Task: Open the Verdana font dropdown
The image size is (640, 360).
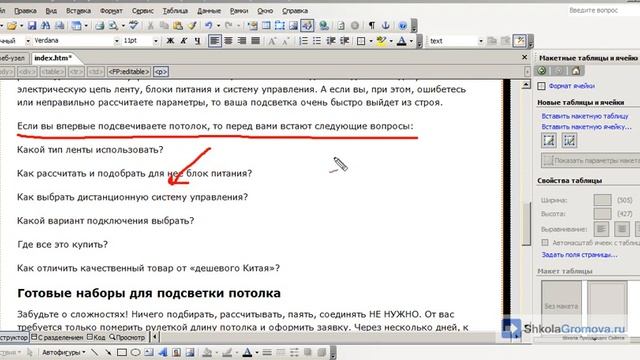Action: point(116,41)
